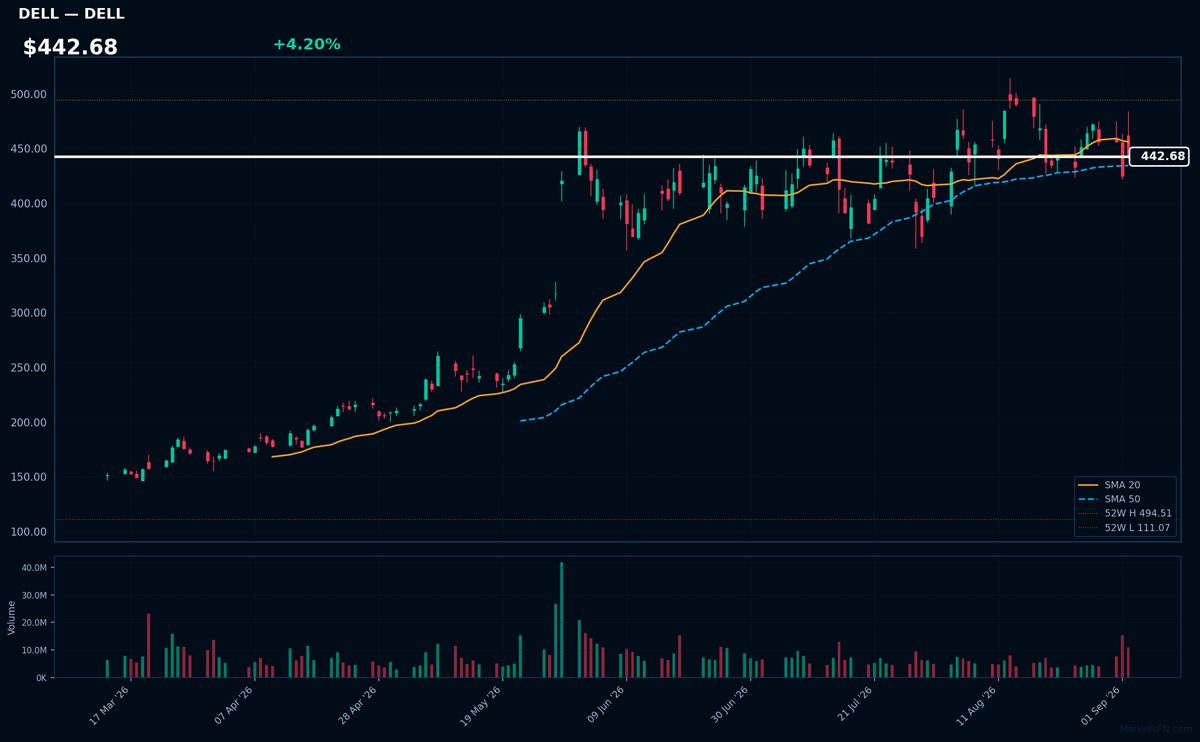
Task: Click the 07 Apr '26 date label
Action: tap(234, 706)
